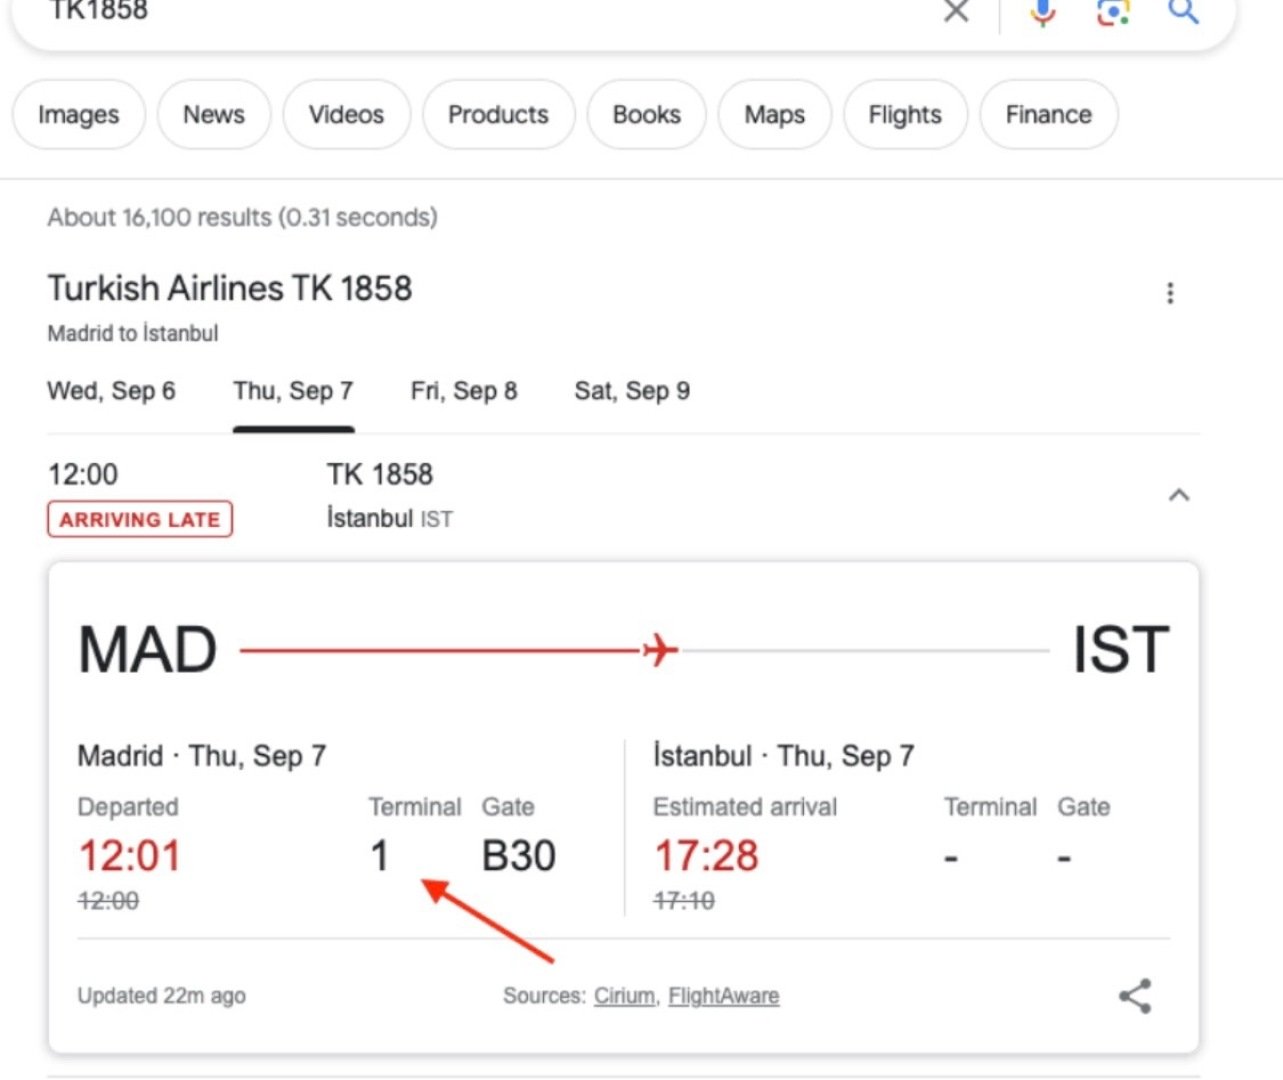
Task: Select the Books filter
Action: [646, 115]
